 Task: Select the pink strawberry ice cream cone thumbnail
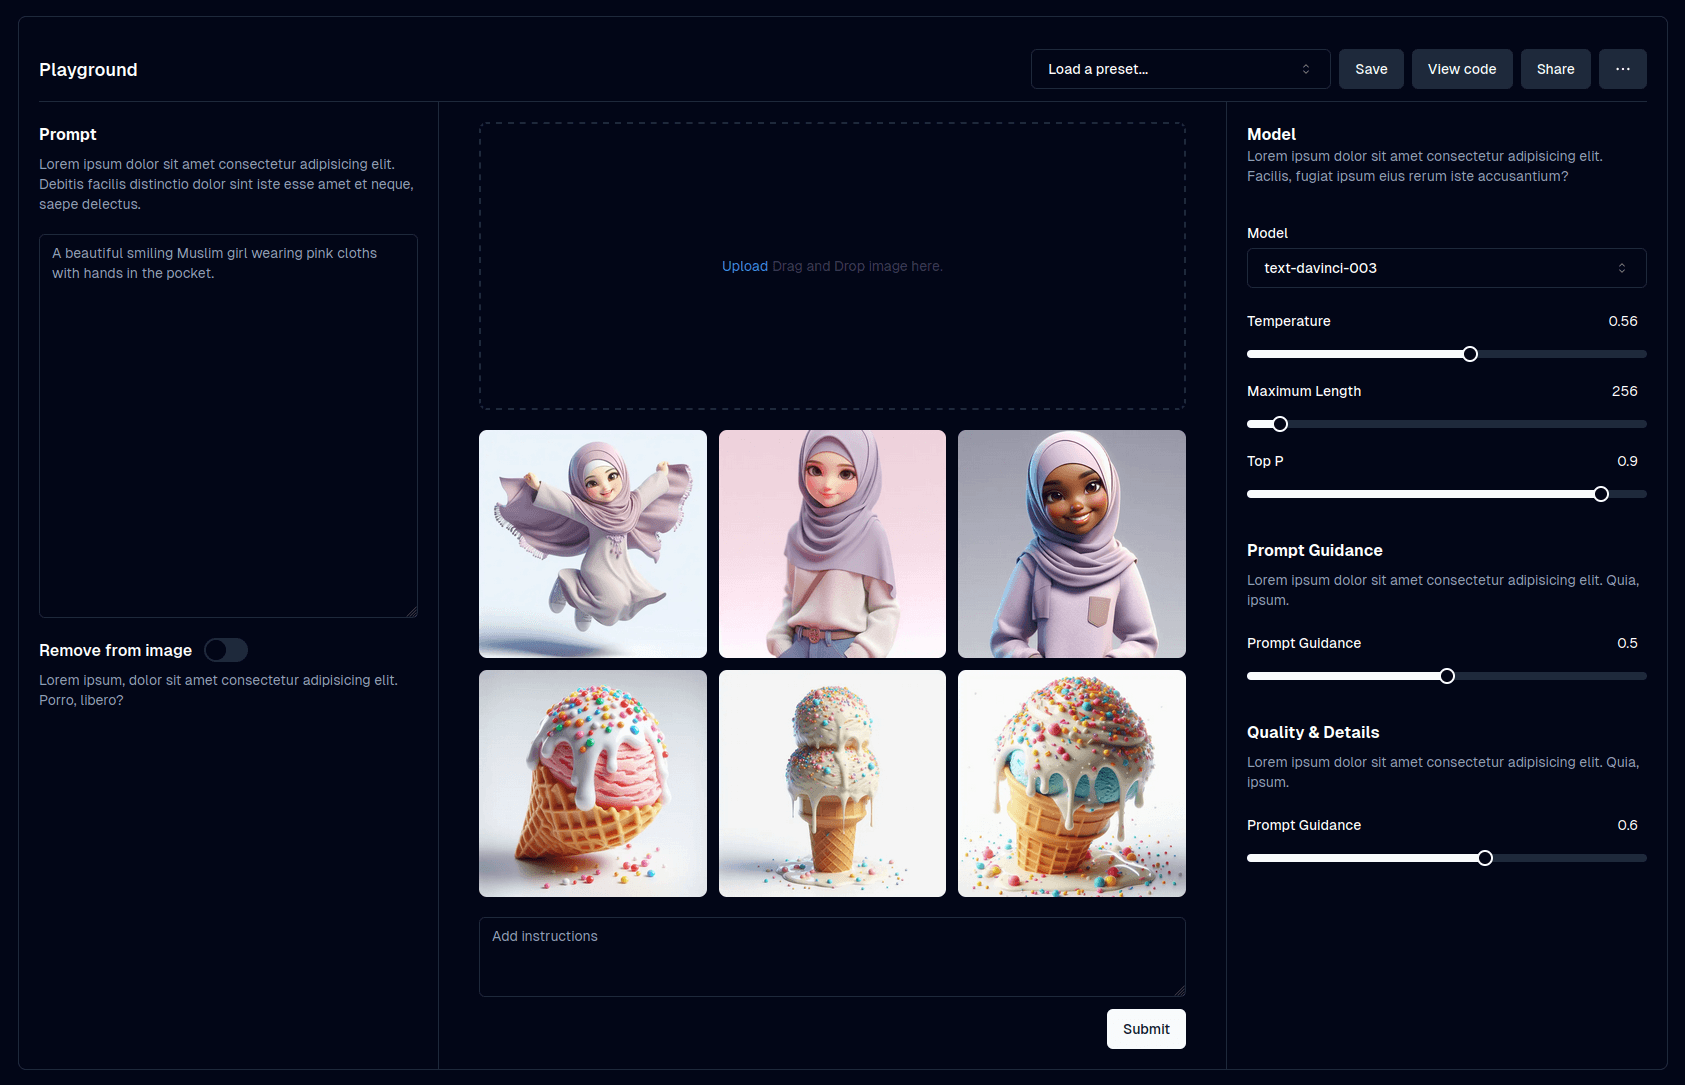tap(593, 783)
